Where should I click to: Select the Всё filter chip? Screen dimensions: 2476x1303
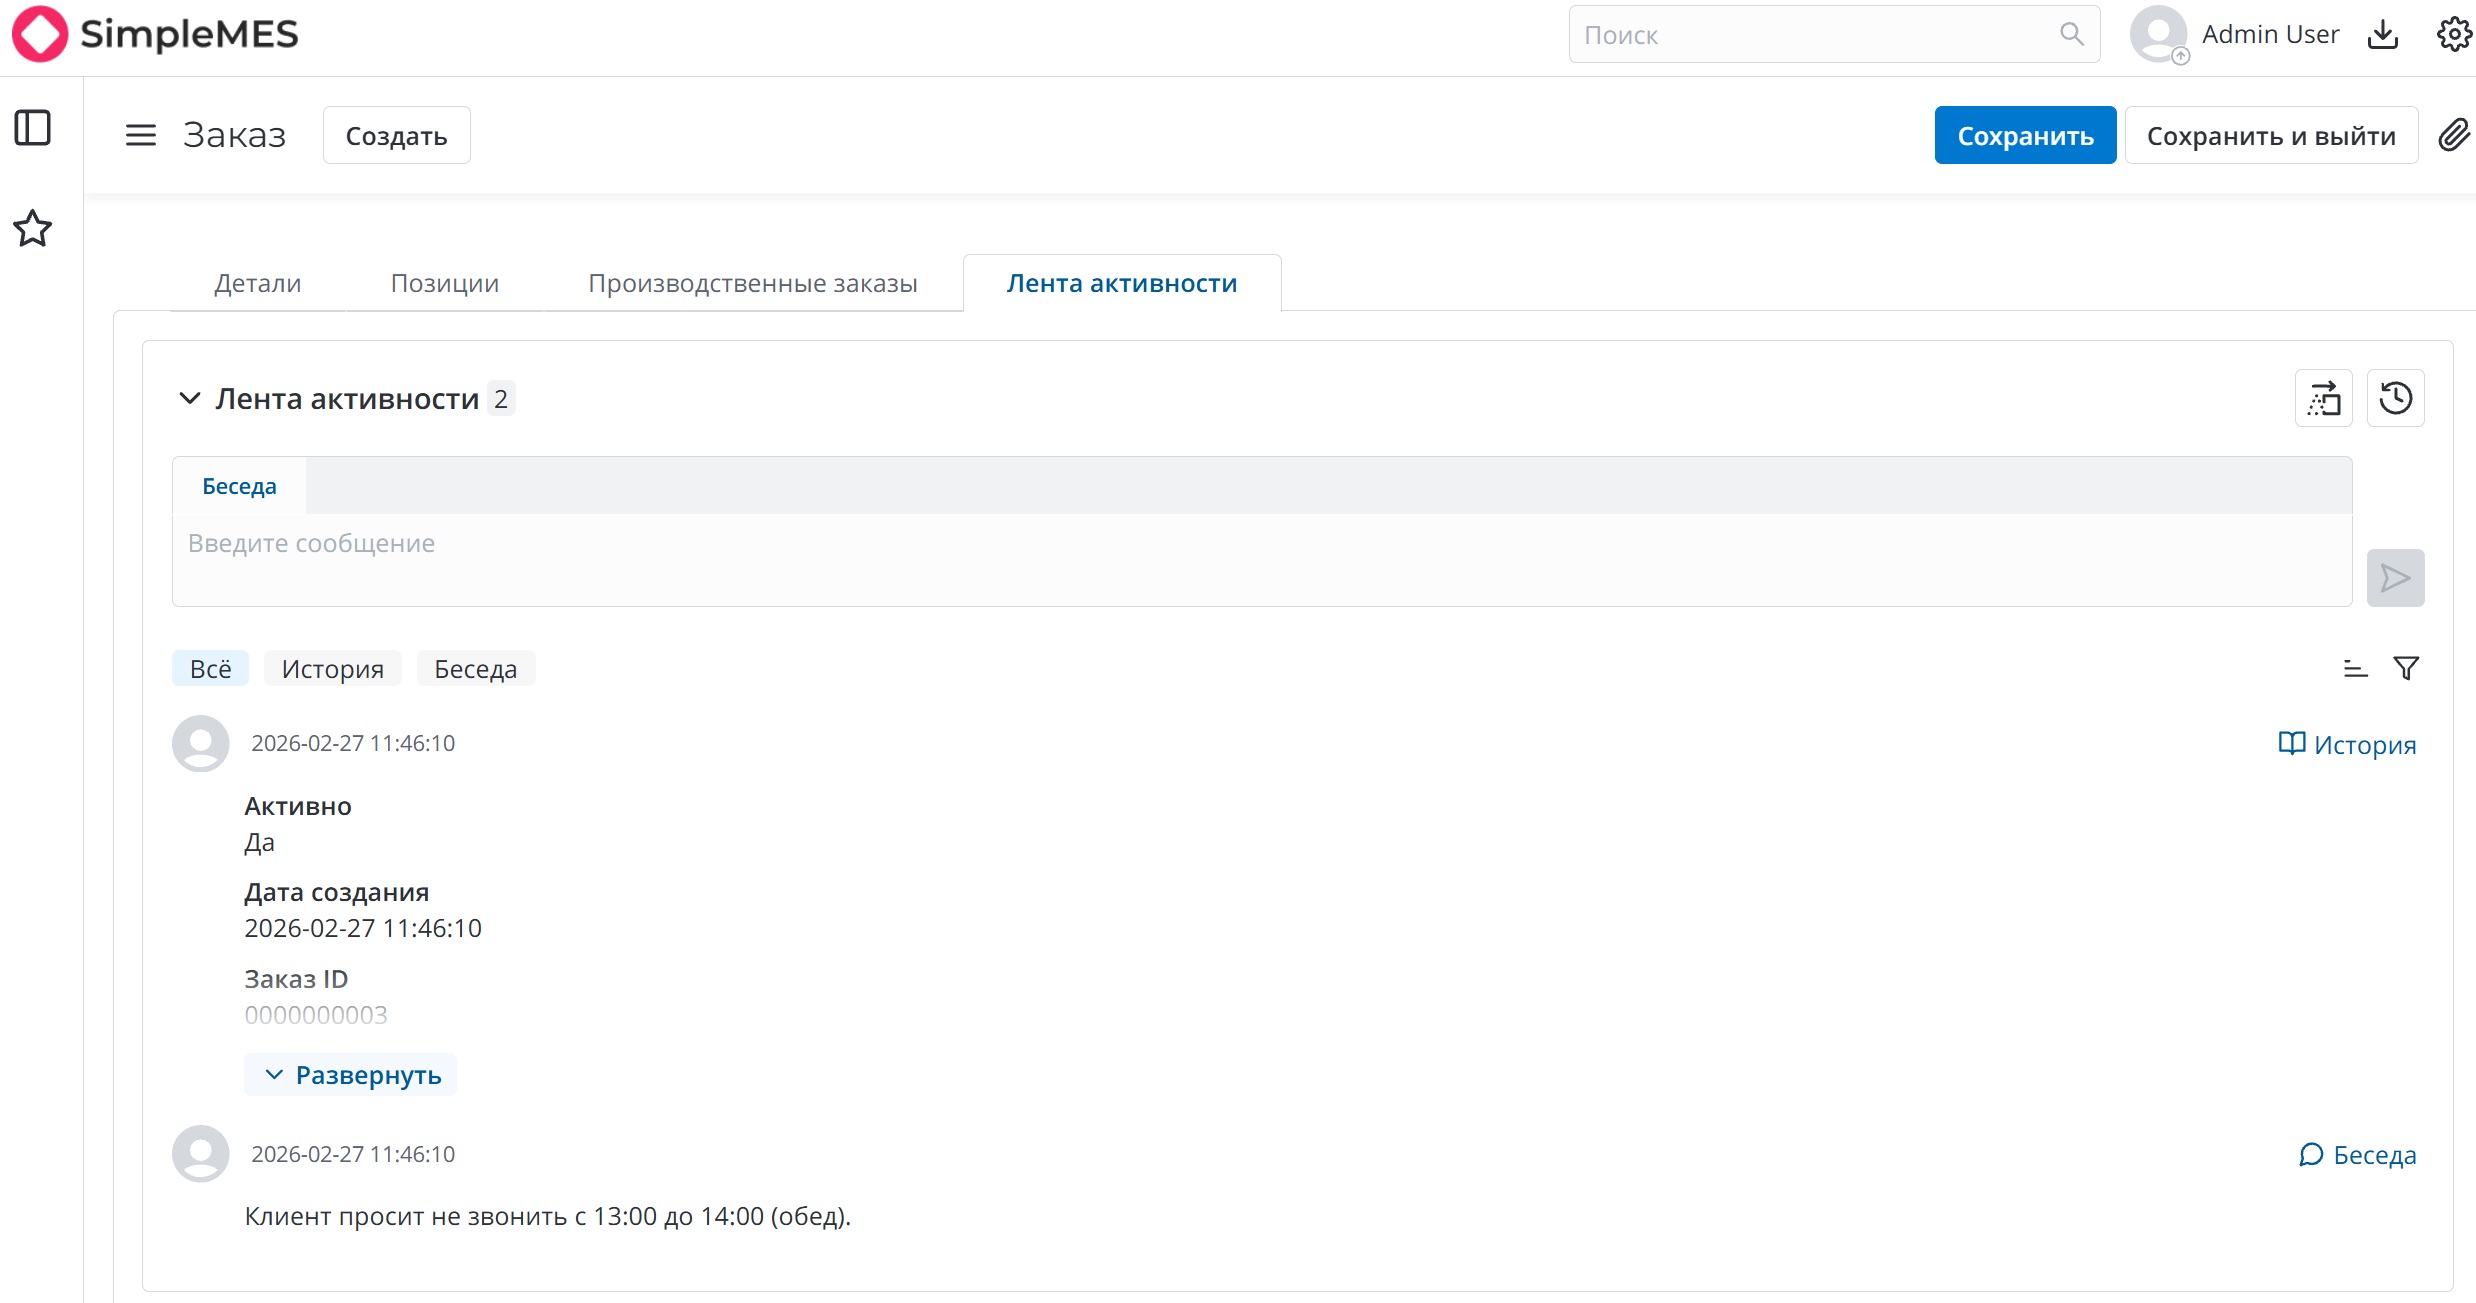click(x=210, y=669)
